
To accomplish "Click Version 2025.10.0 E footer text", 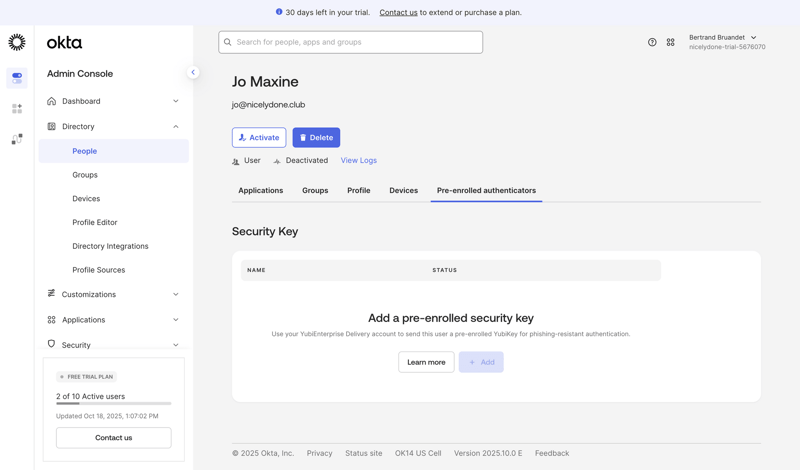I will (488, 453).
